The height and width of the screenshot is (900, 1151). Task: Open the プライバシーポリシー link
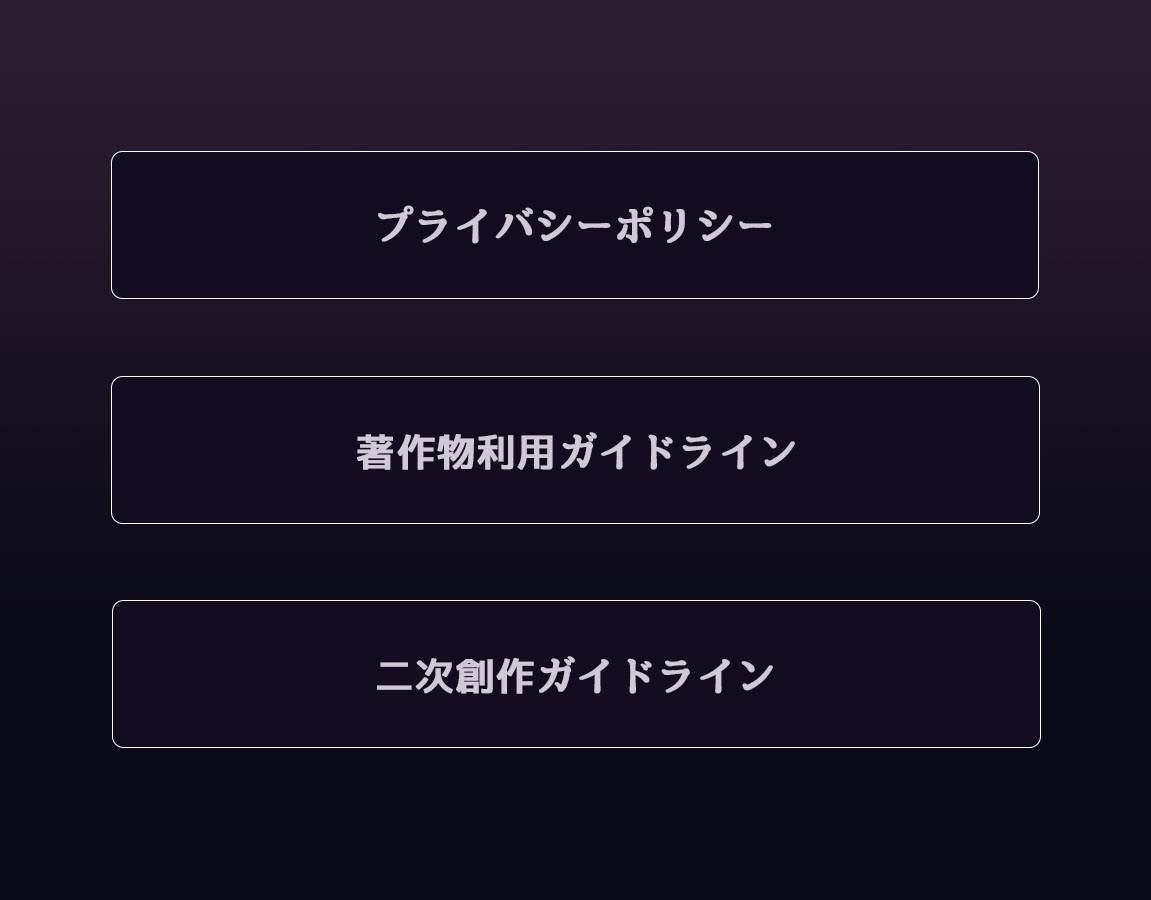575,225
